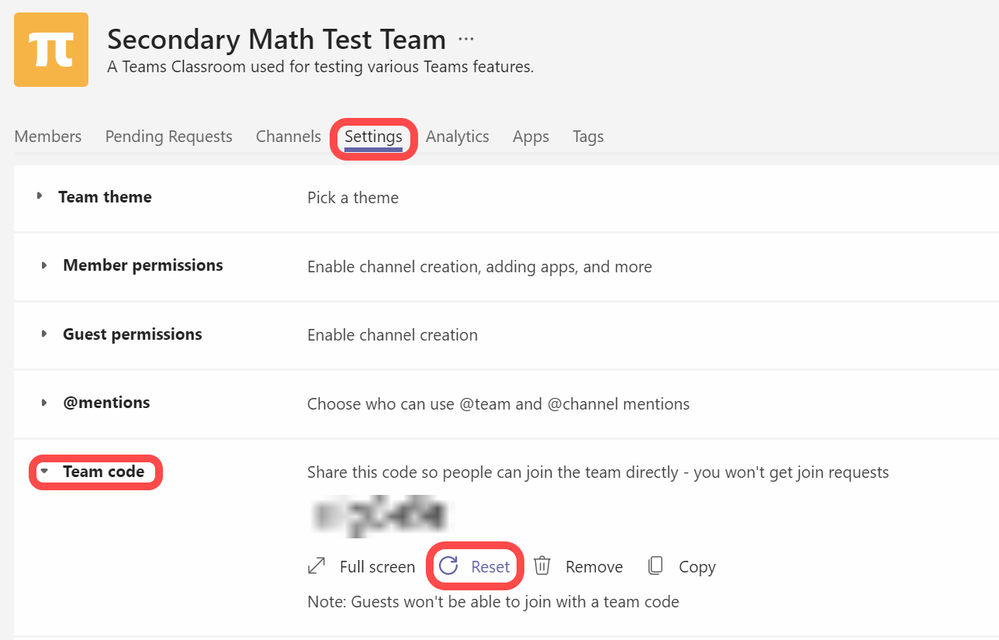Click the Remove trash can icon
This screenshot has width=999, height=640.
[542, 565]
